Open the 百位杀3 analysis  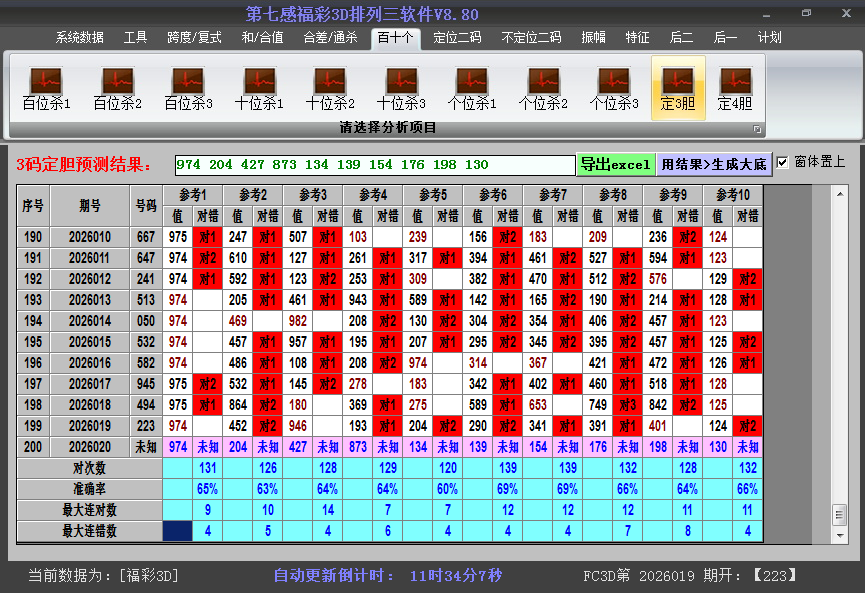[188, 88]
